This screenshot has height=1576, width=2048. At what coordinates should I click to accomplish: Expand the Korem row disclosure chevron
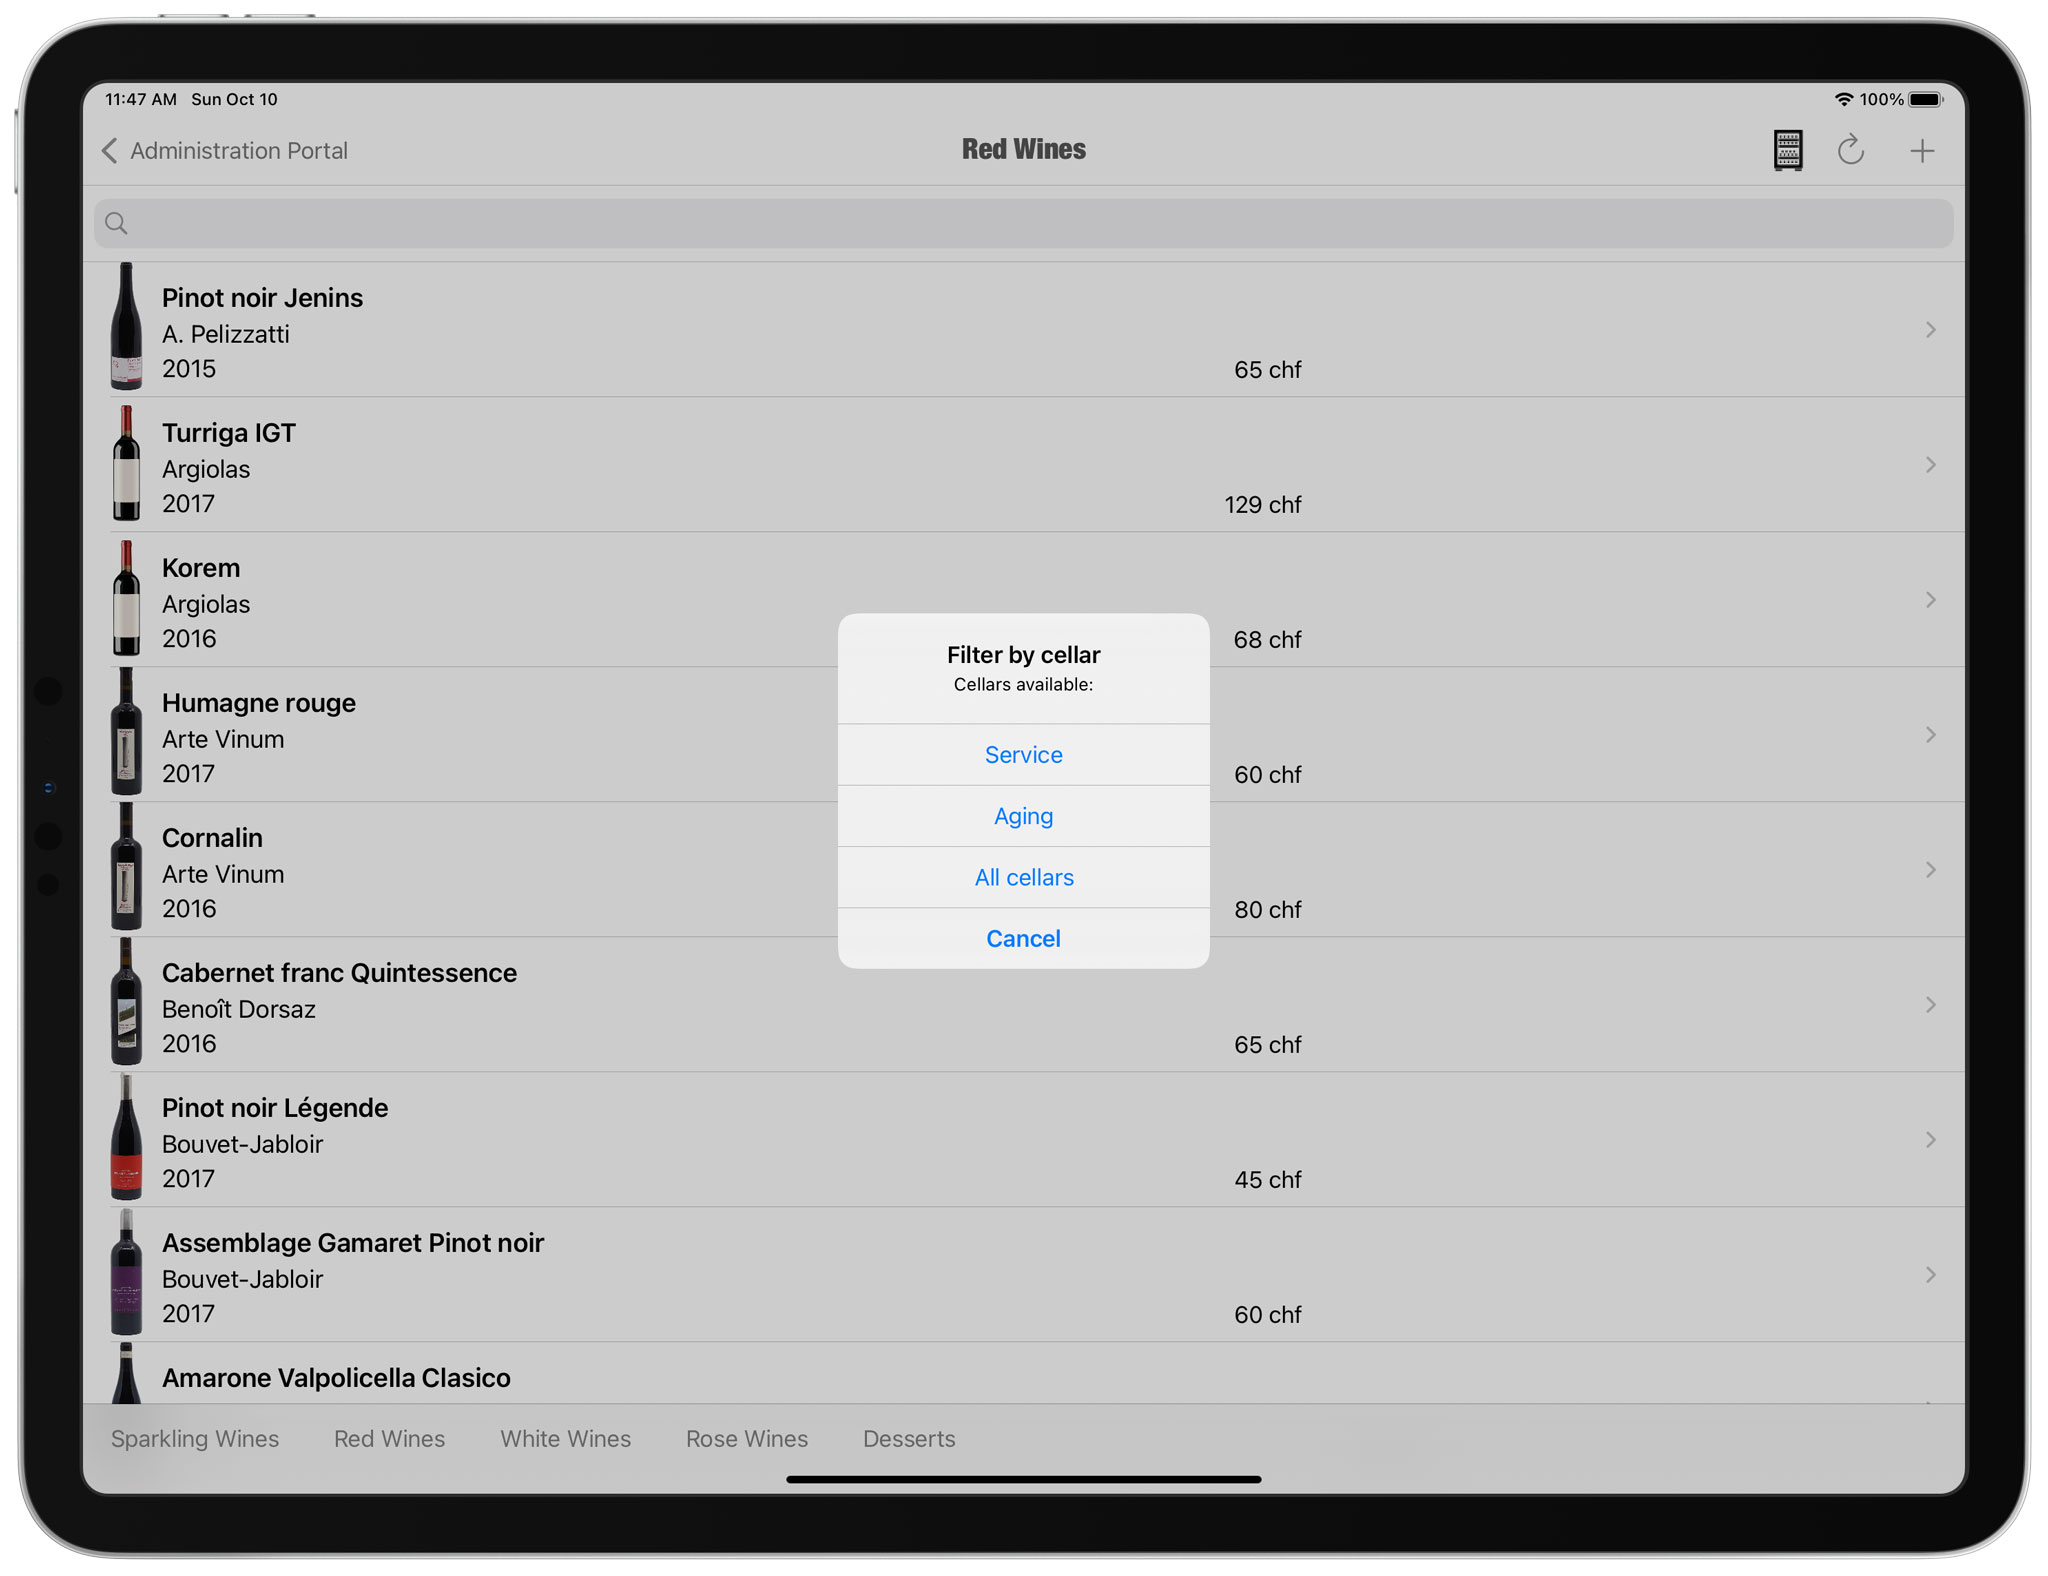tap(1930, 600)
